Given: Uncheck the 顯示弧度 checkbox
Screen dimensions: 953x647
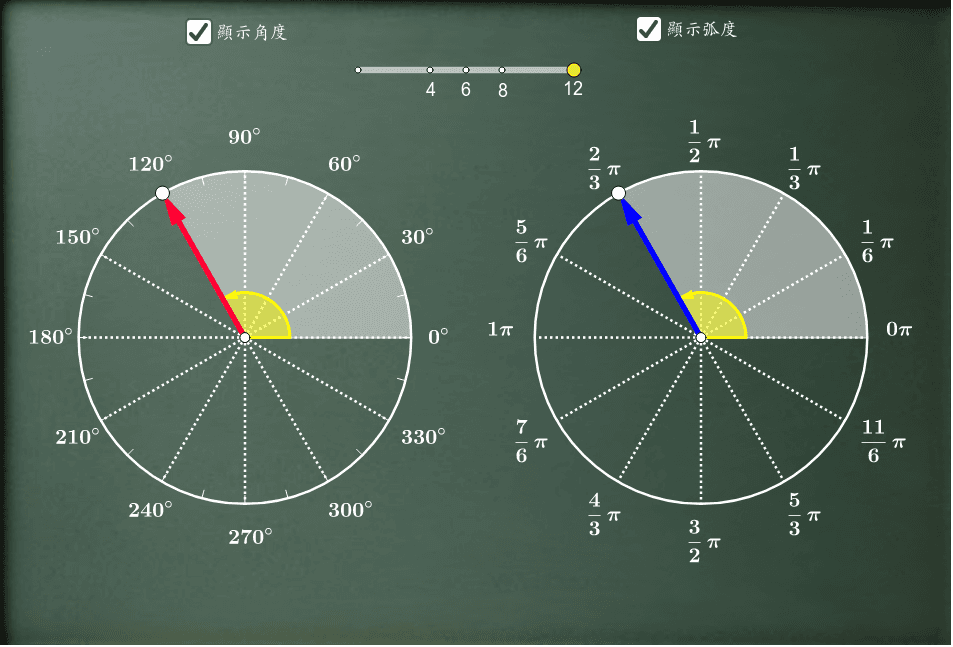Looking at the screenshot, I should tap(649, 29).
